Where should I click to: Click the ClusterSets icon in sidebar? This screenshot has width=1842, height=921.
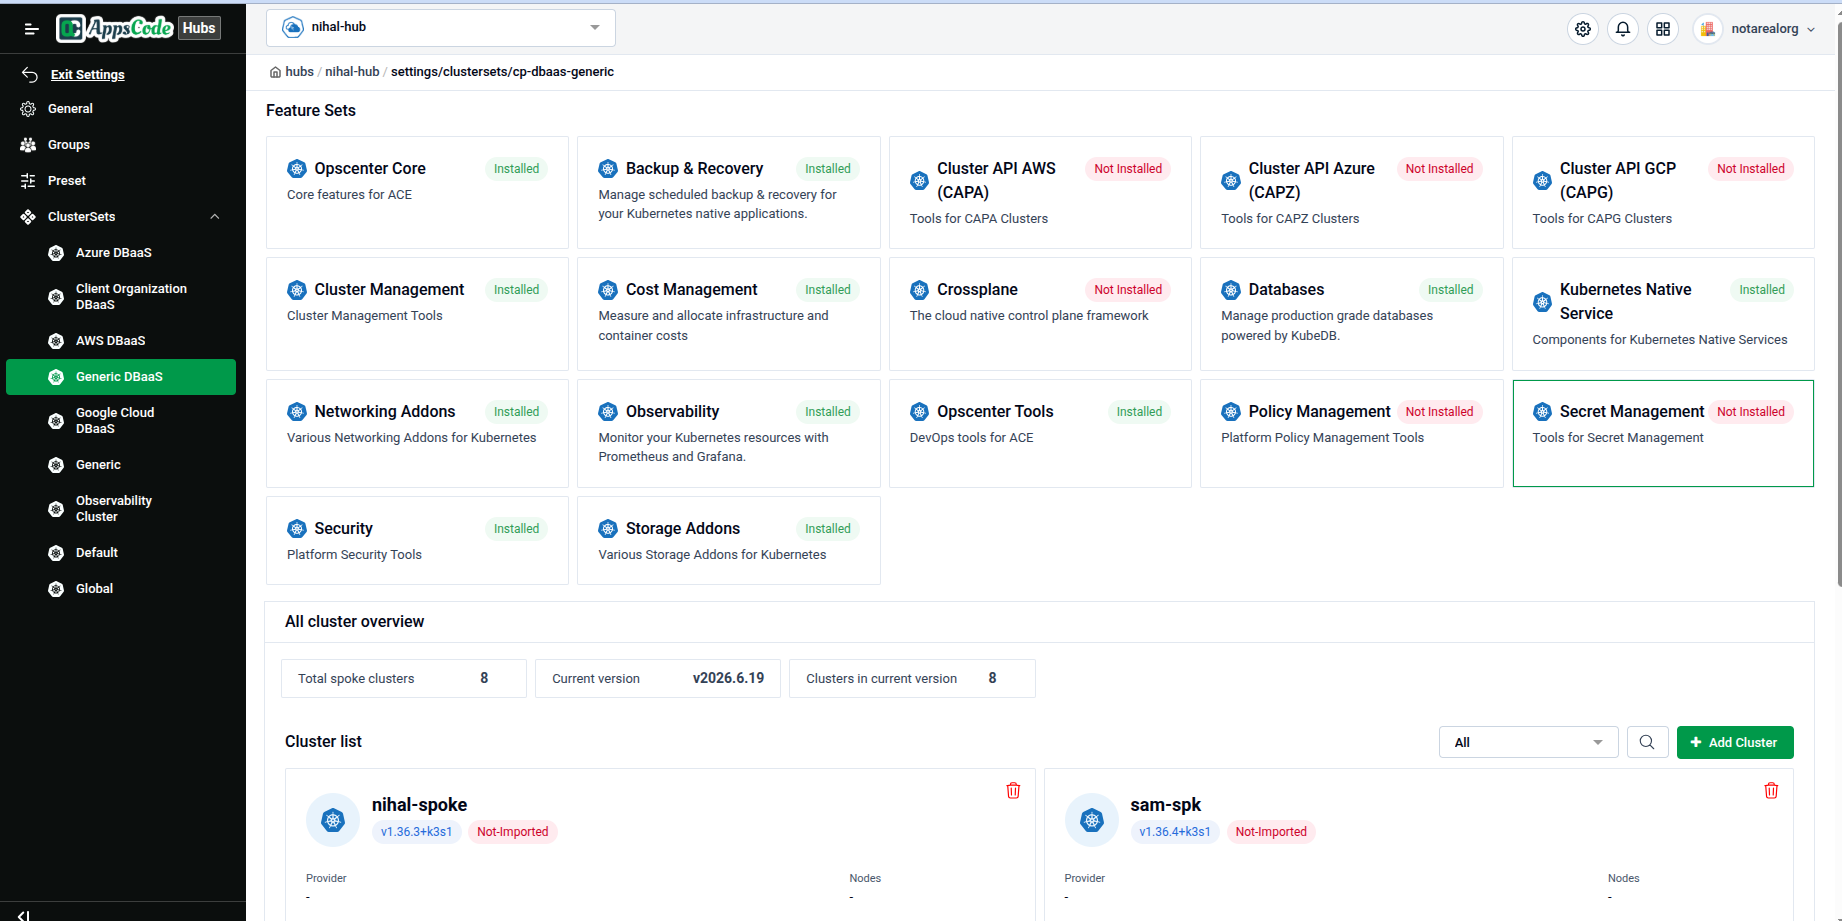point(28,217)
